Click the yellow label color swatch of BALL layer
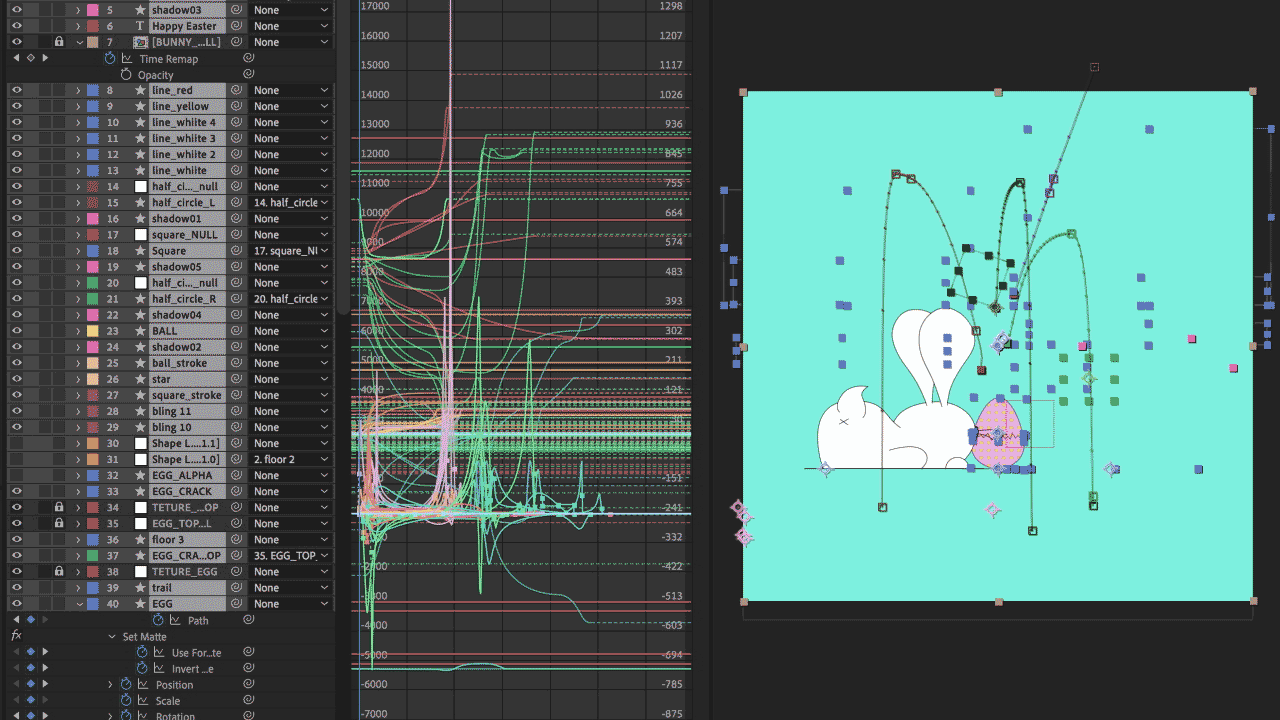This screenshot has height=720, width=1280. [93, 331]
